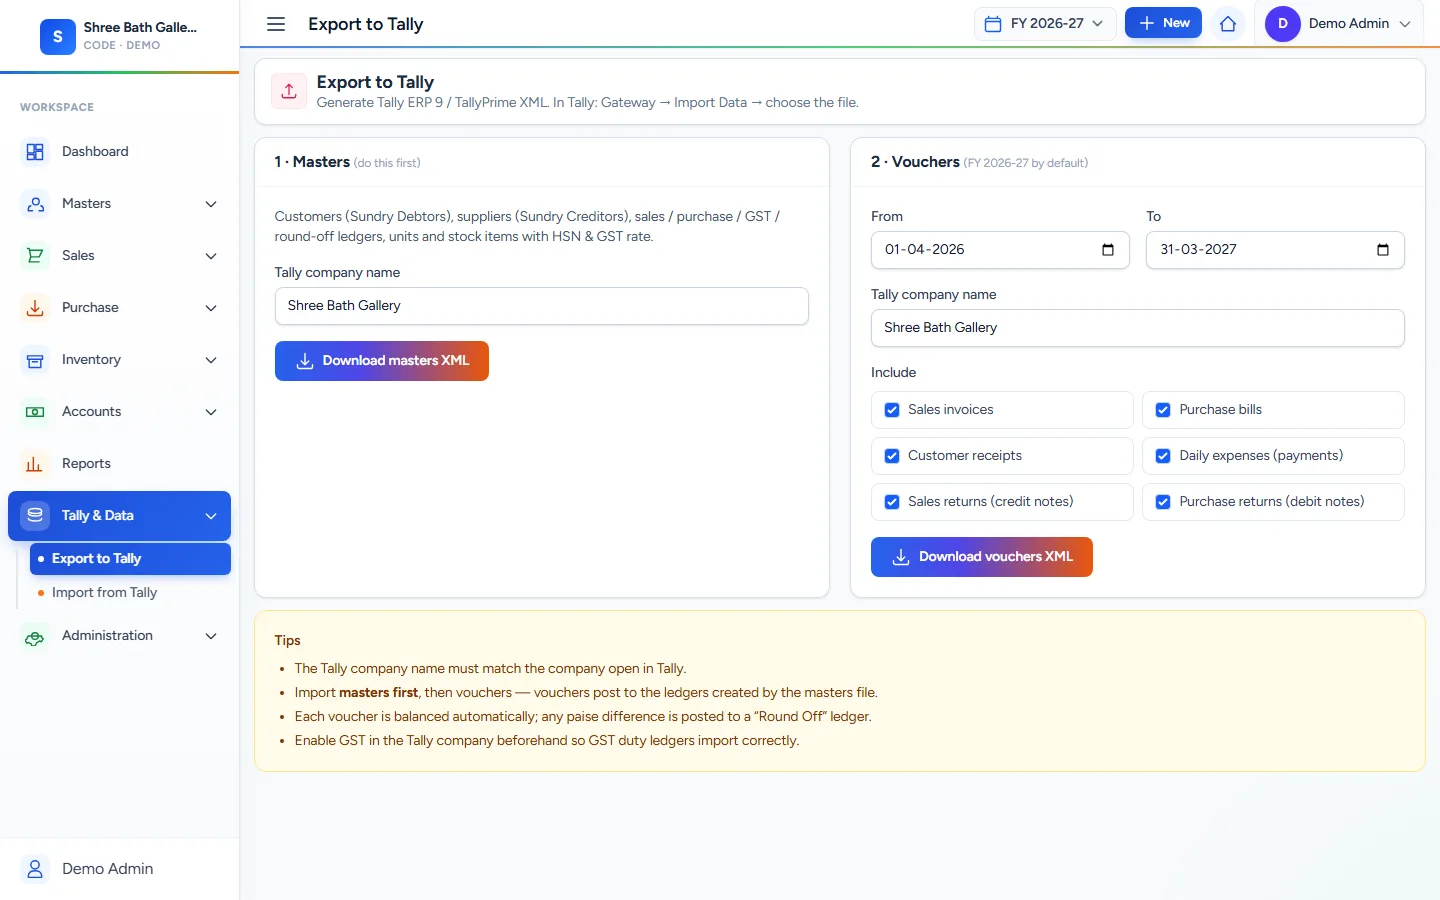Click the 'Tips' heading text
The width and height of the screenshot is (1440, 900).
point(288,641)
